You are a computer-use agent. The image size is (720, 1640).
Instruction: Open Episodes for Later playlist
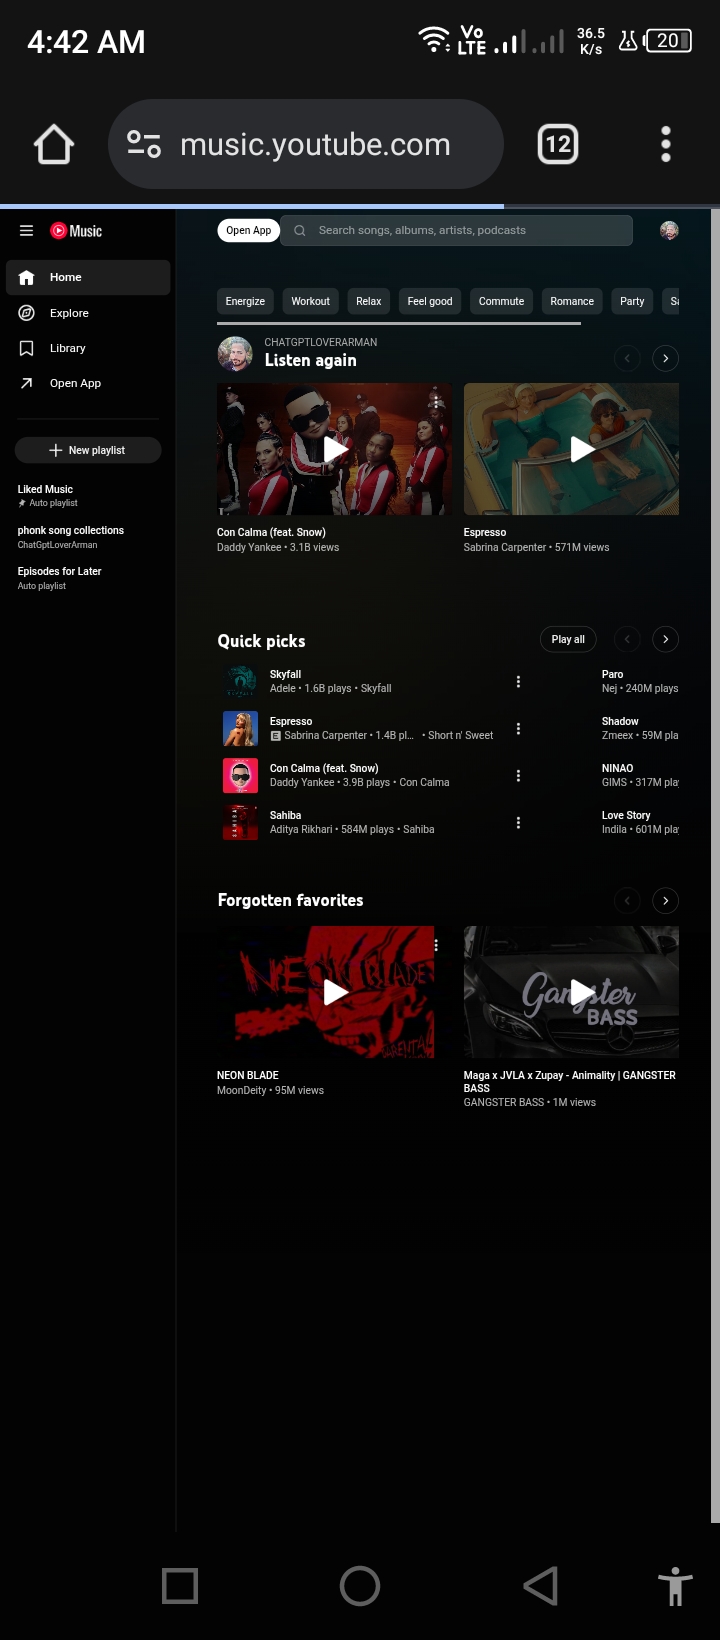(x=88, y=578)
